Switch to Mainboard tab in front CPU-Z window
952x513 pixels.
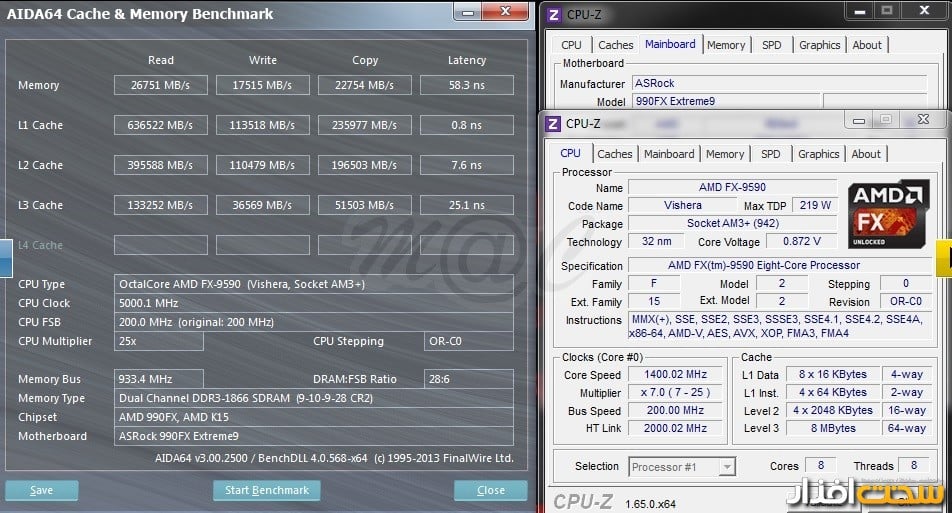point(669,154)
